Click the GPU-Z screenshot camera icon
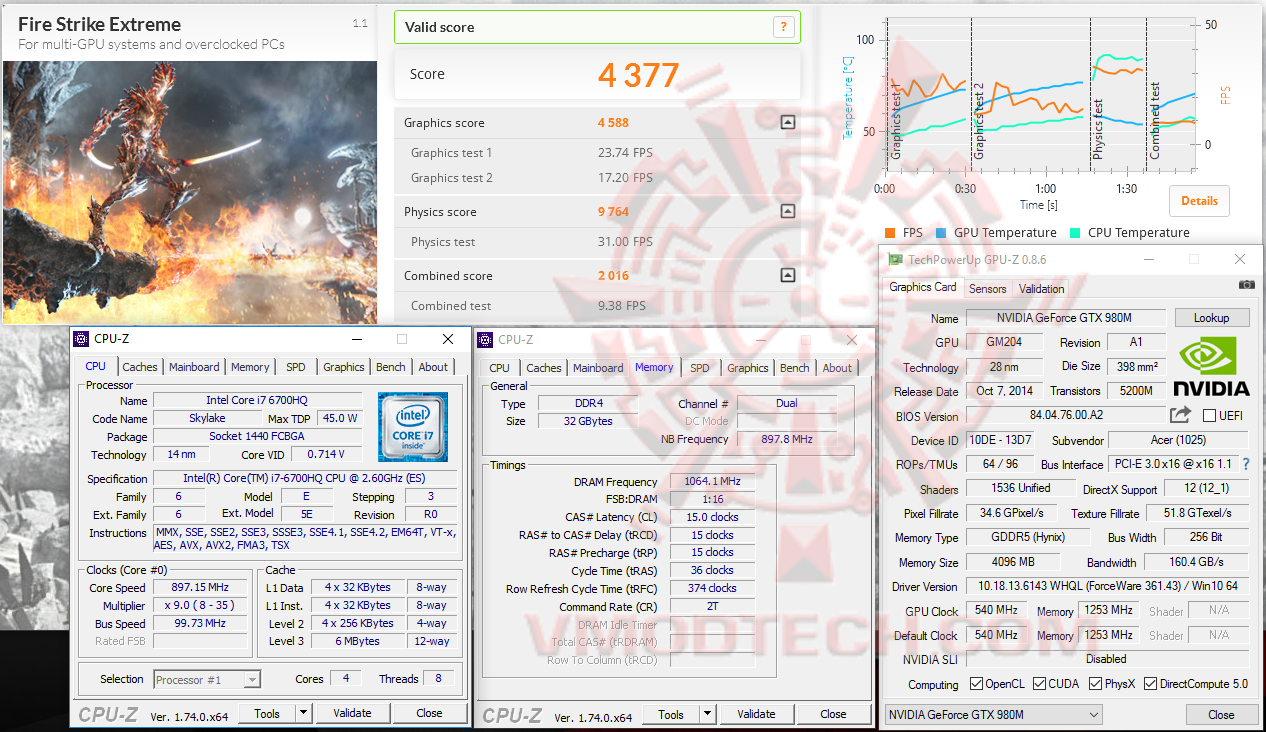 (1246, 284)
